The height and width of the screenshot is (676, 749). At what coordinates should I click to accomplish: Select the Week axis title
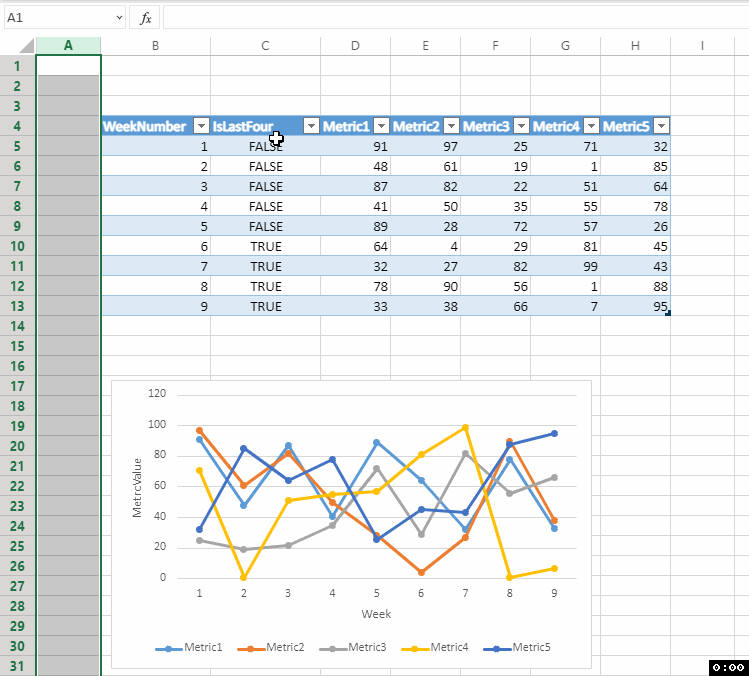[376, 614]
